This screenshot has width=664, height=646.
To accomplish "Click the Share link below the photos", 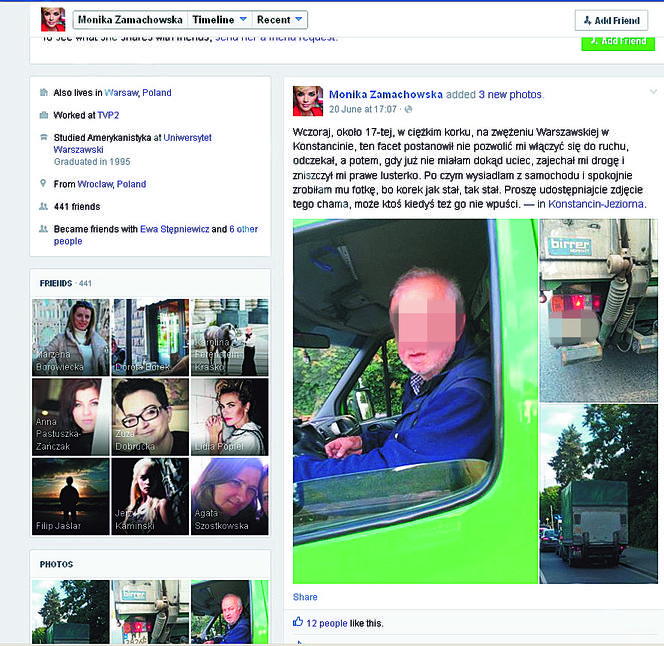I will (305, 597).
